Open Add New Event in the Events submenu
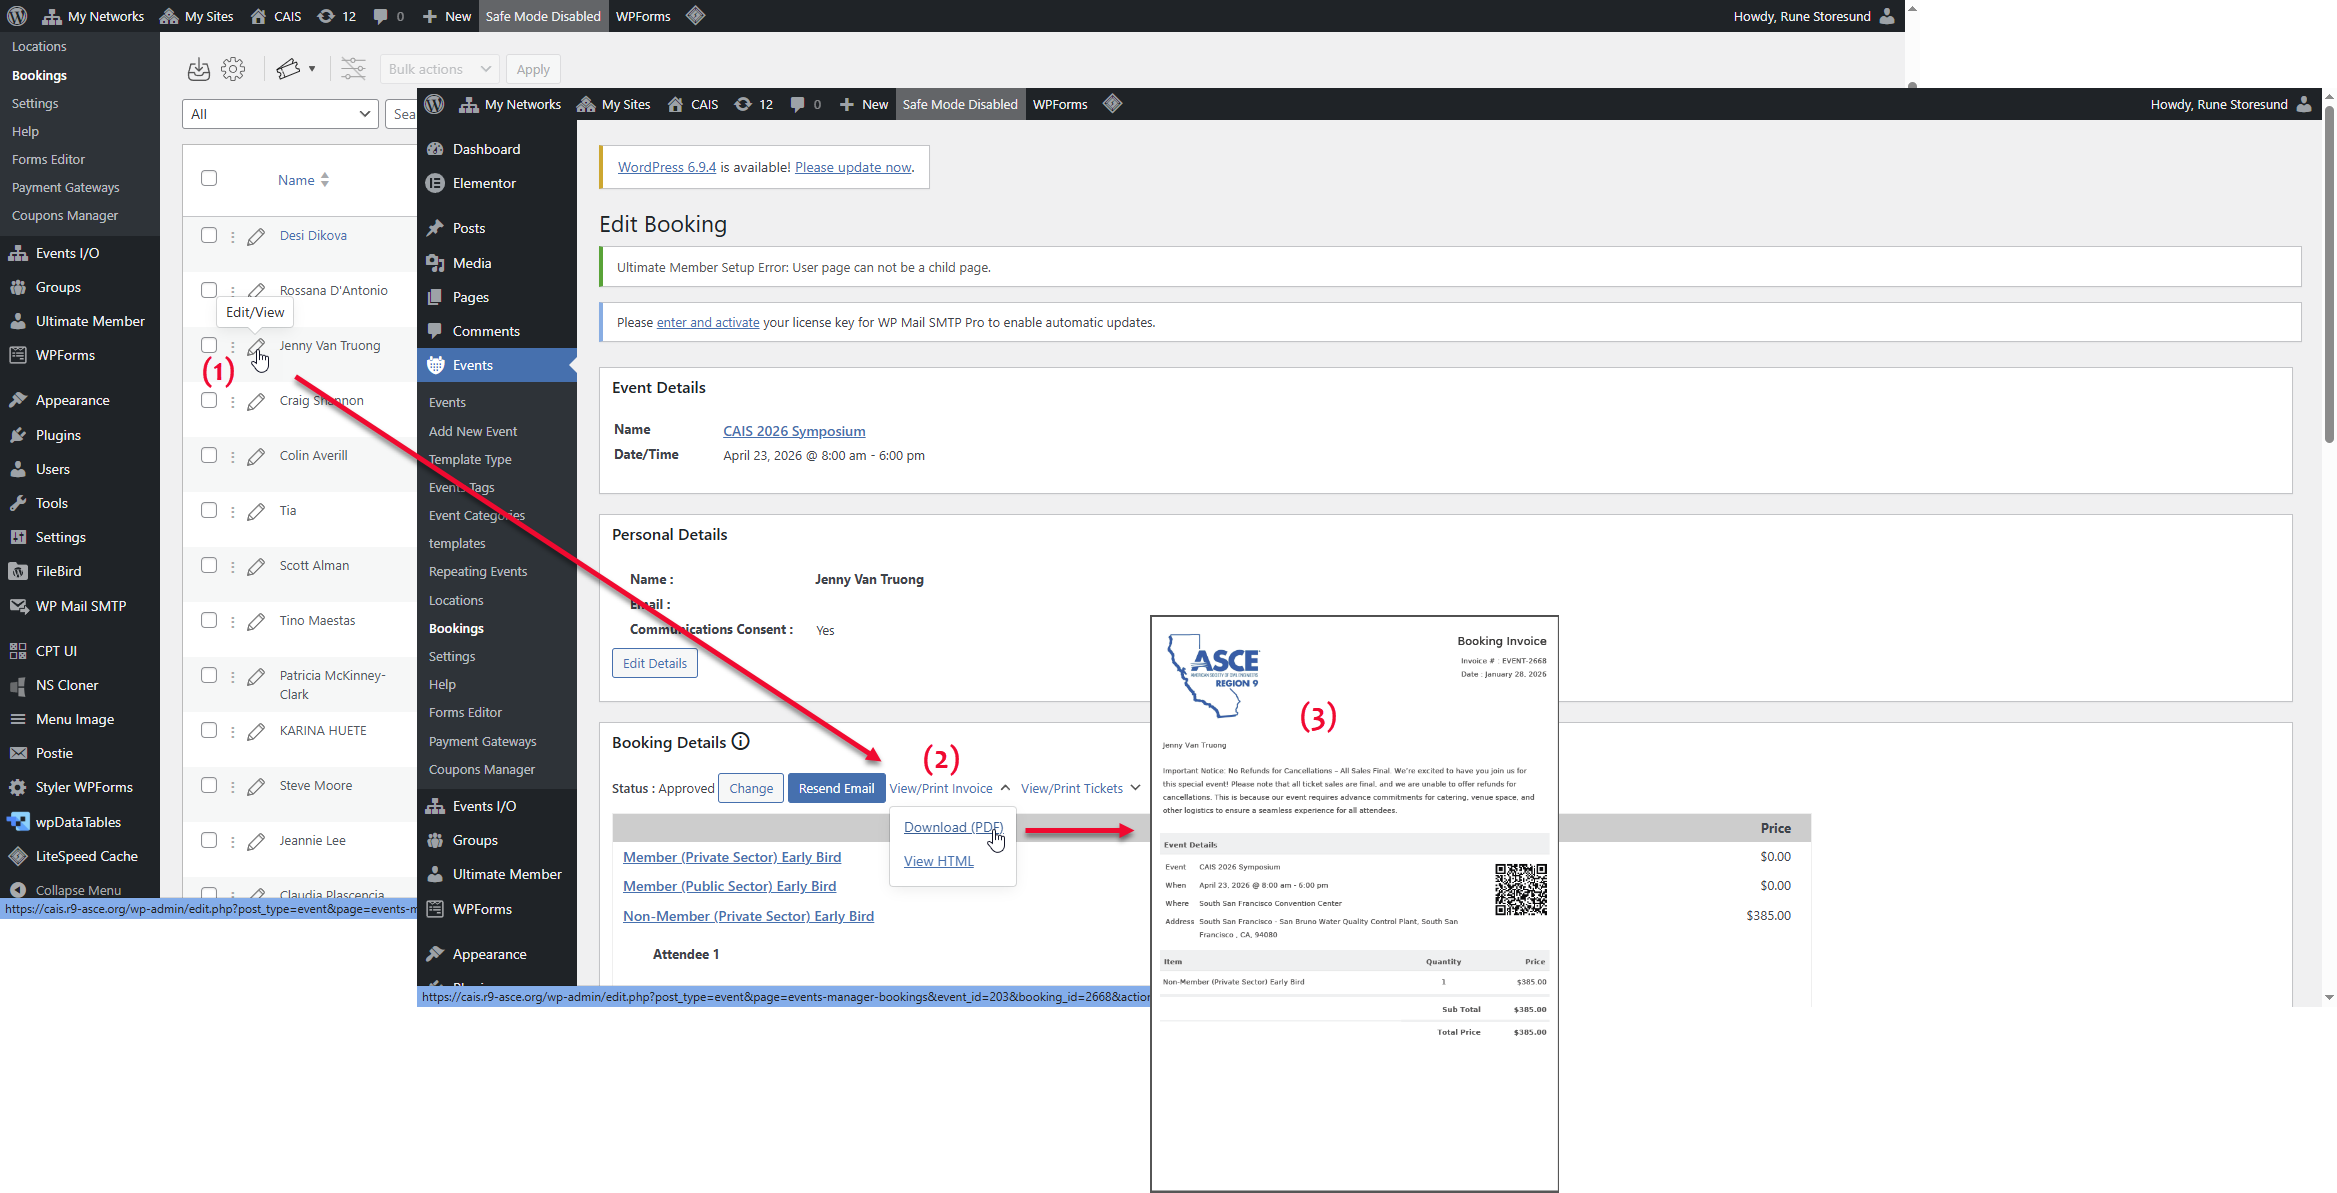The image size is (2337, 1193). click(x=473, y=431)
